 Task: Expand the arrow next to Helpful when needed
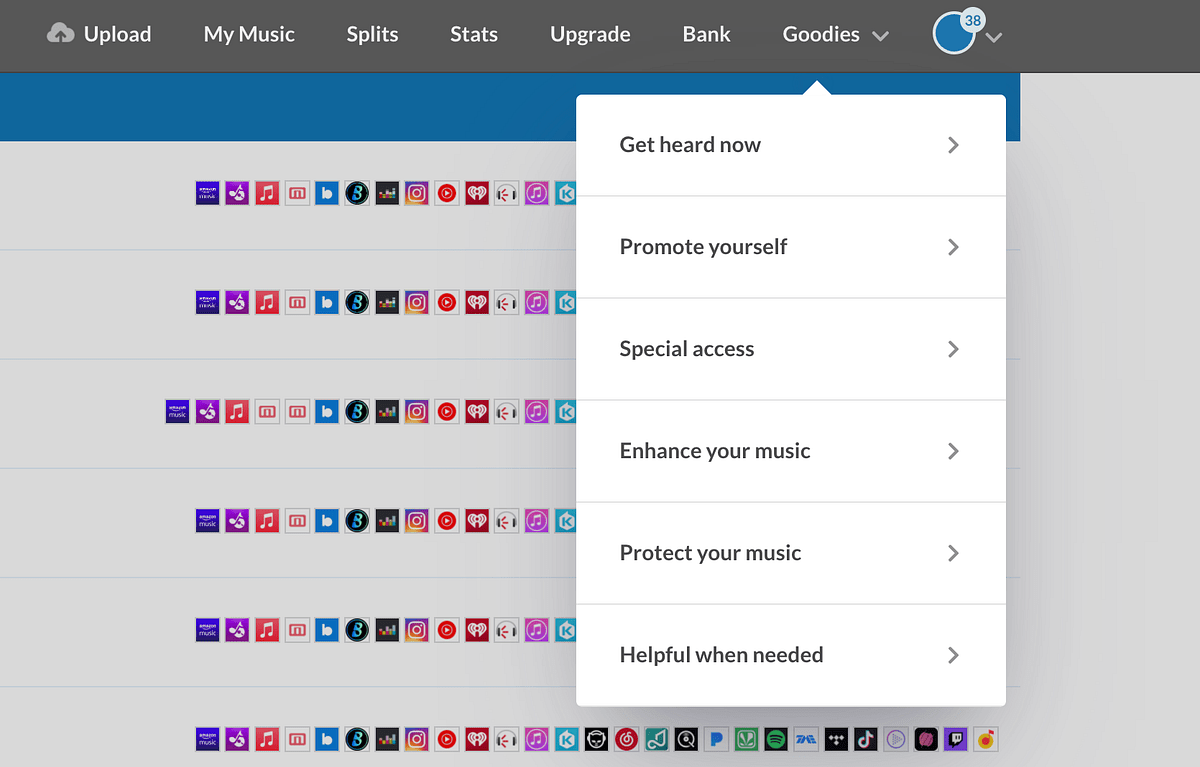(x=953, y=655)
